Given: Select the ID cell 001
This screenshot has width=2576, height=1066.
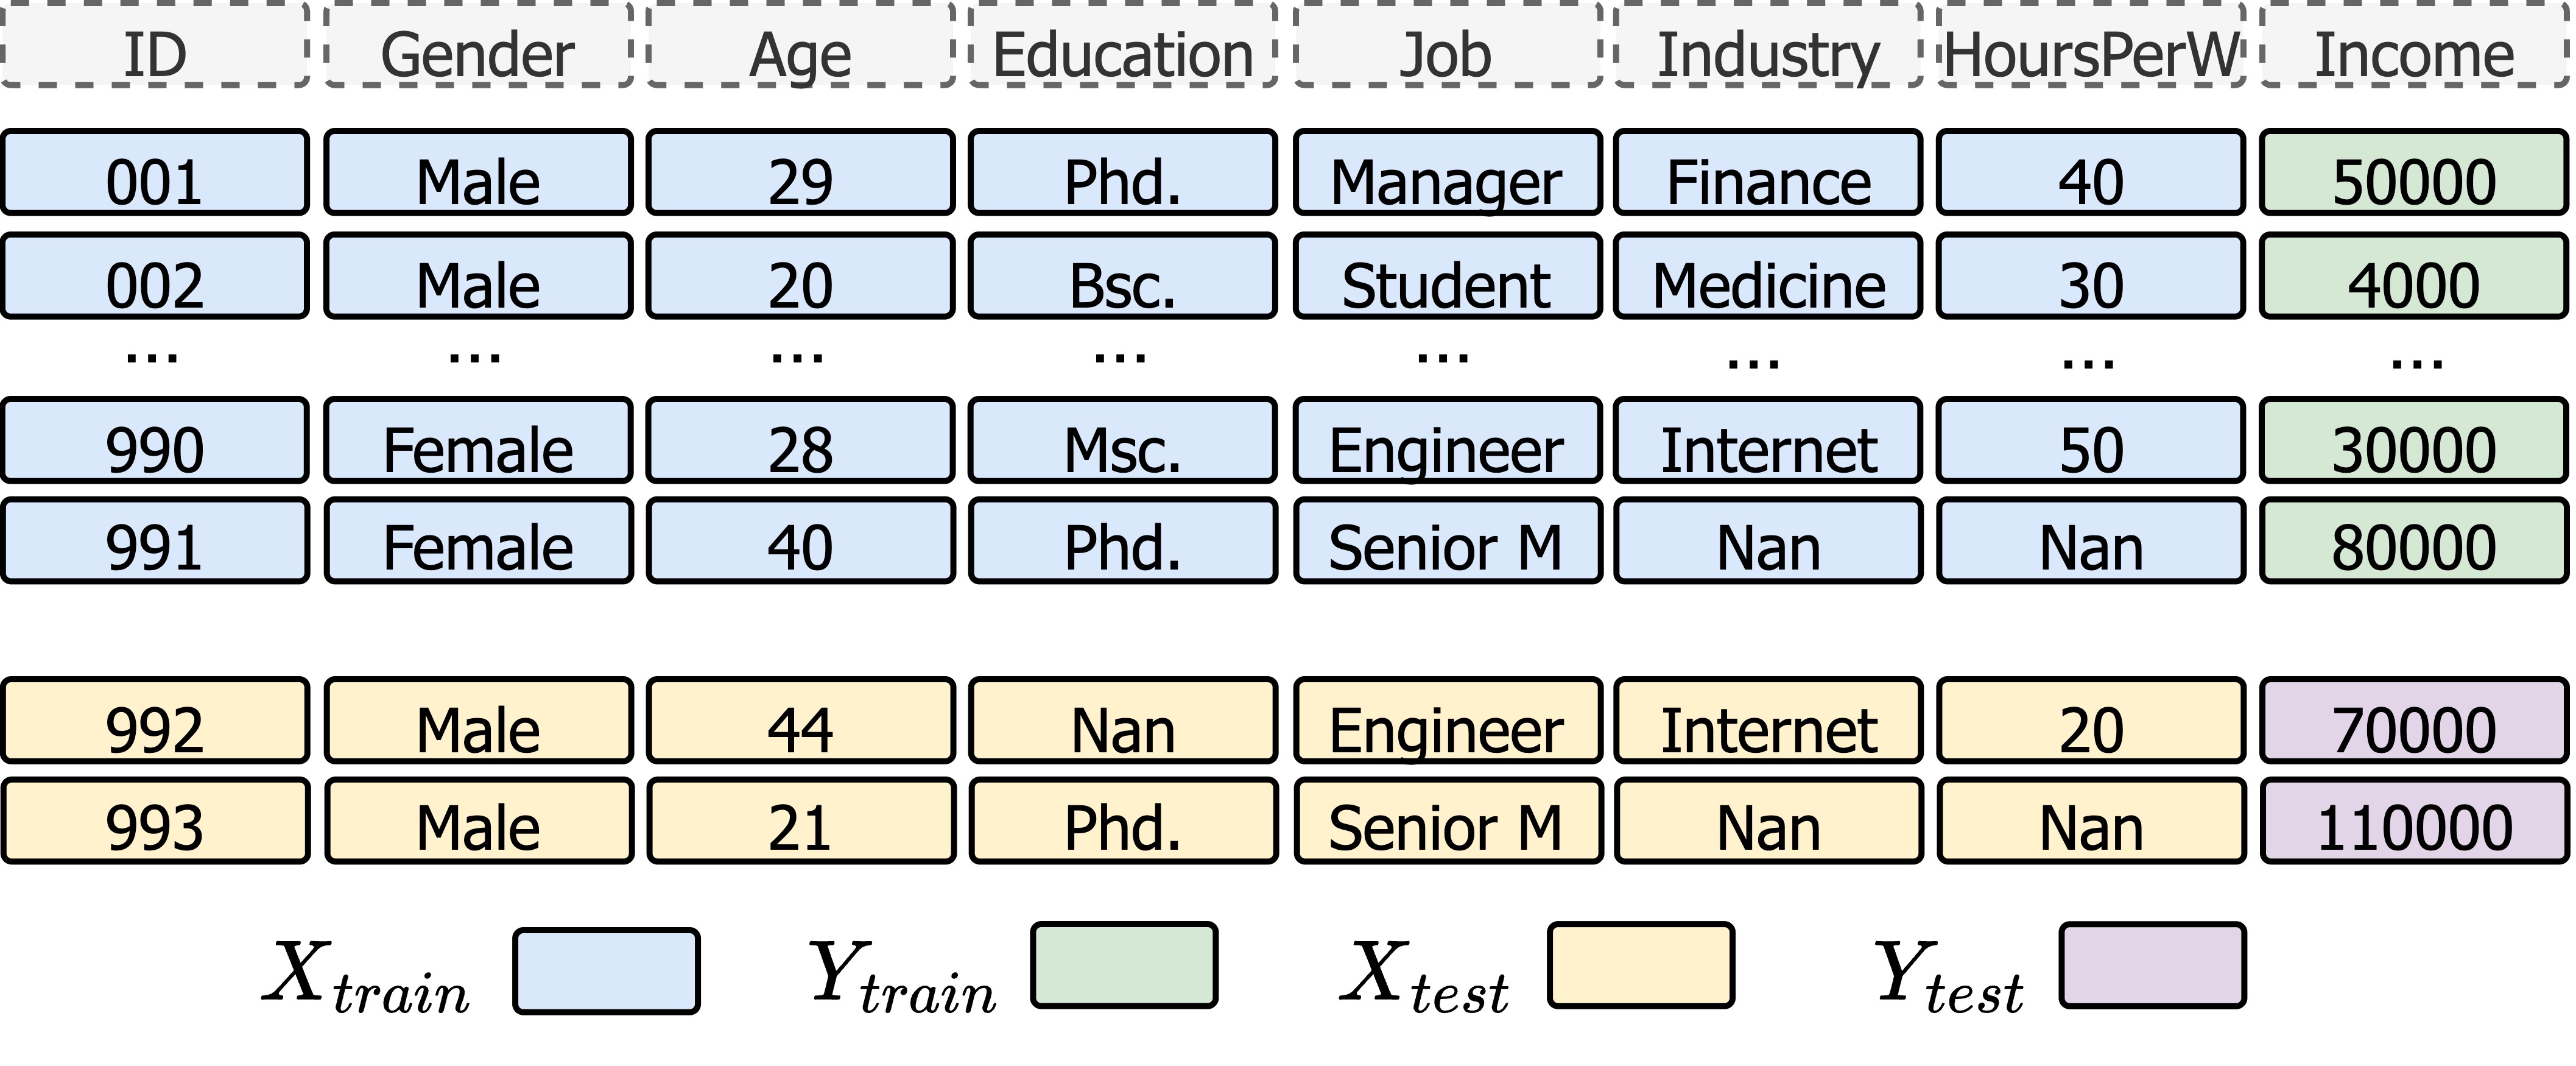Looking at the screenshot, I should coord(155,173).
